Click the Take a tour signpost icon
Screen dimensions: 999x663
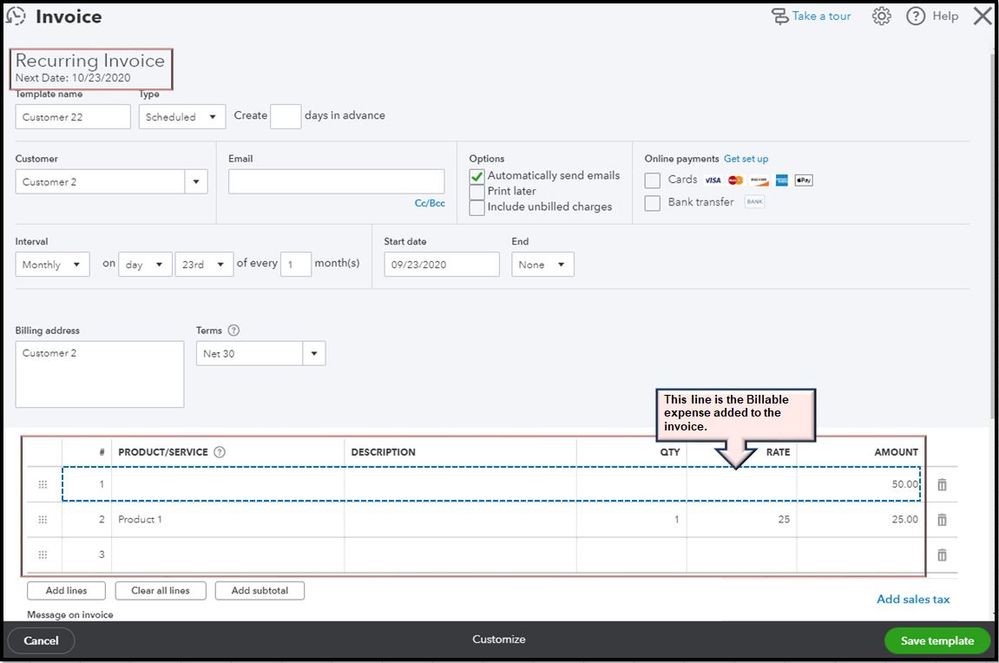click(x=780, y=17)
